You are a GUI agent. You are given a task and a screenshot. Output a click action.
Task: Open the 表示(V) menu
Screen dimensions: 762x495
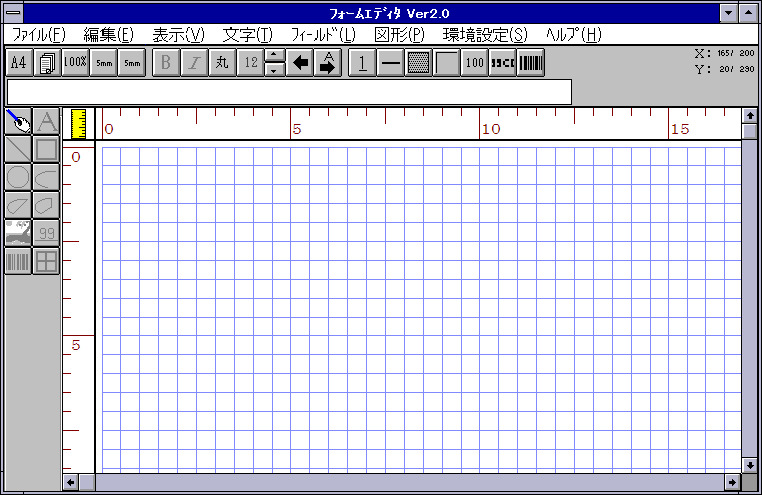click(x=178, y=34)
